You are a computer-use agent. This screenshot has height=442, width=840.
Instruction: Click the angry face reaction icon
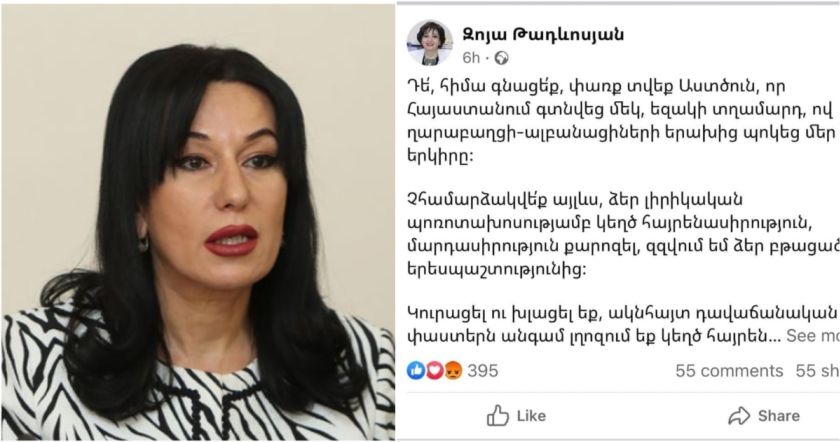point(453,370)
